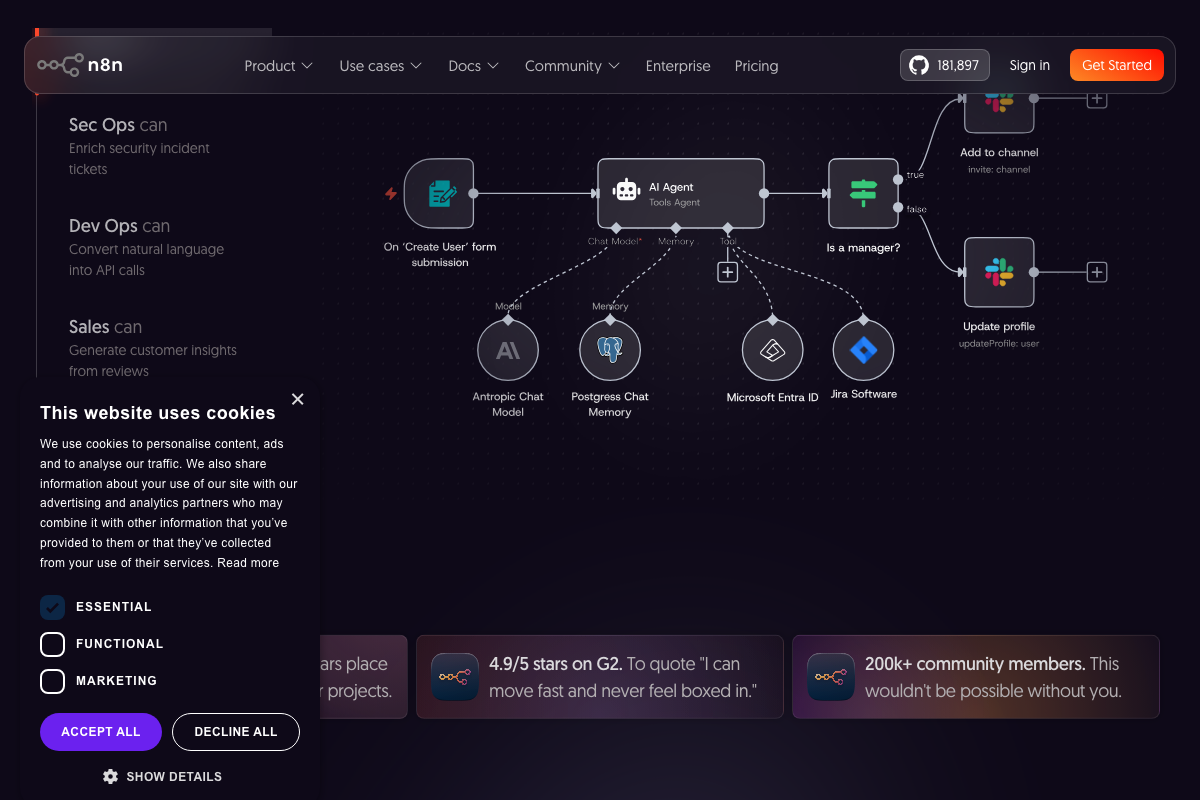The height and width of the screenshot is (800, 1200).
Task: Toggle the Essential cookies checkbox
Action: click(52, 607)
